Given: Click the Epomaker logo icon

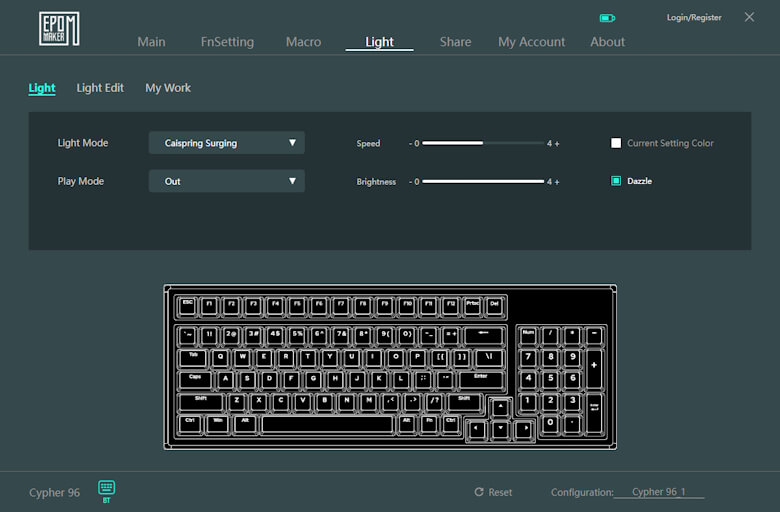Looking at the screenshot, I should (x=59, y=28).
